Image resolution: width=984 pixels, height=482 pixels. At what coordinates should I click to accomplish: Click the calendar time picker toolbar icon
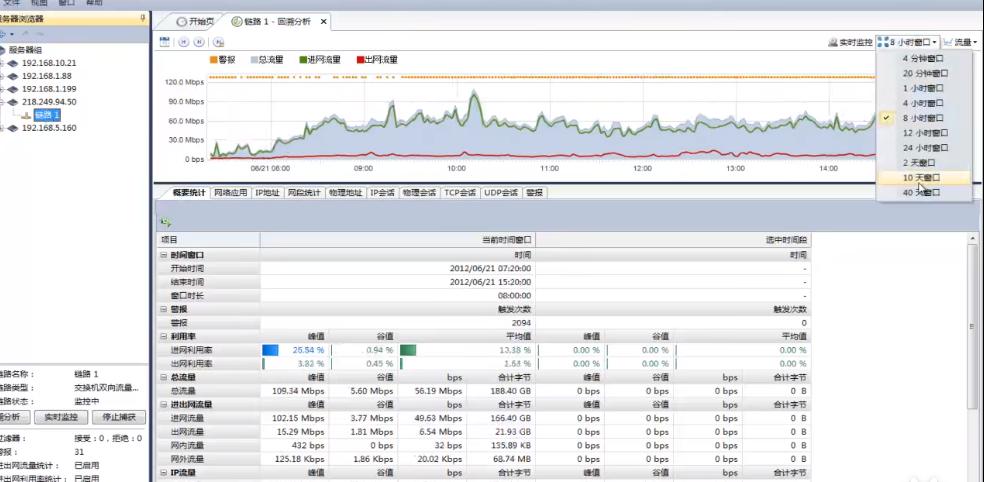(x=164, y=42)
